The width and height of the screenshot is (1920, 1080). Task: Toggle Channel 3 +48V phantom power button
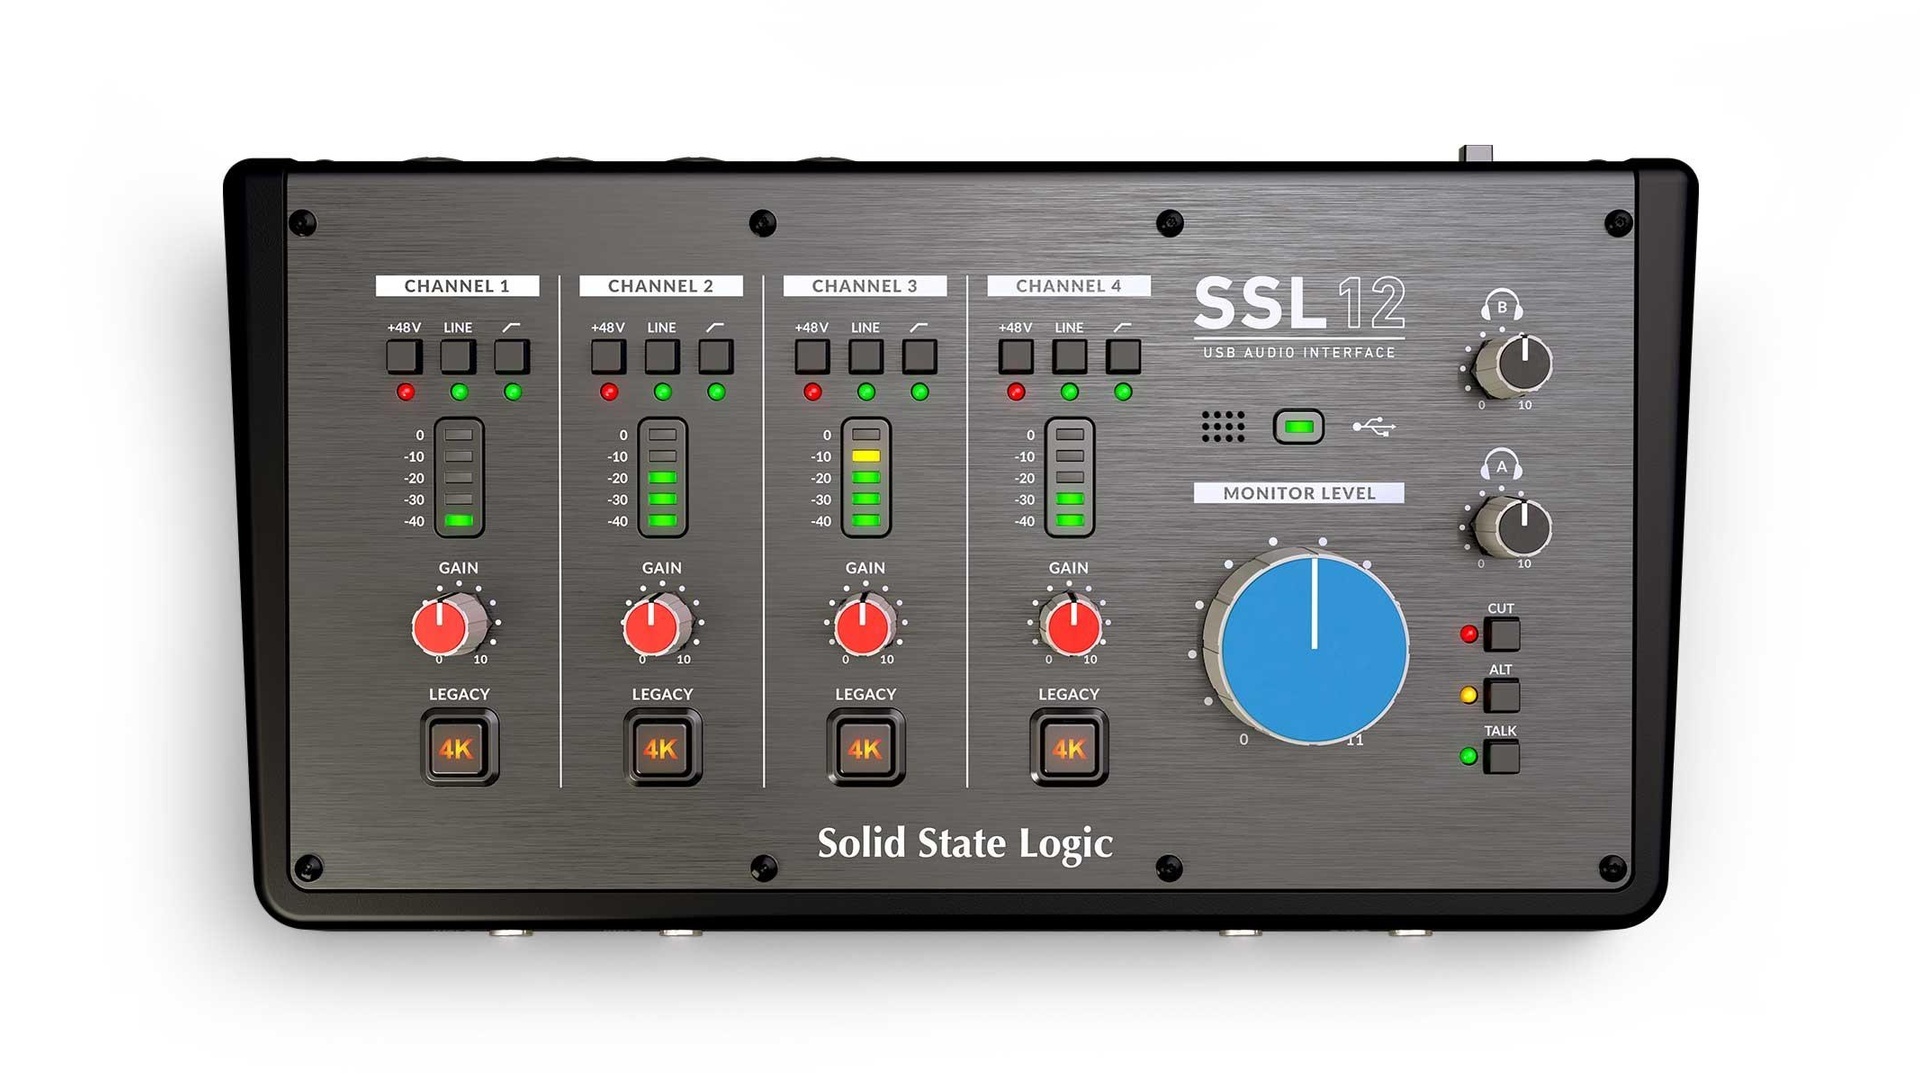(812, 357)
